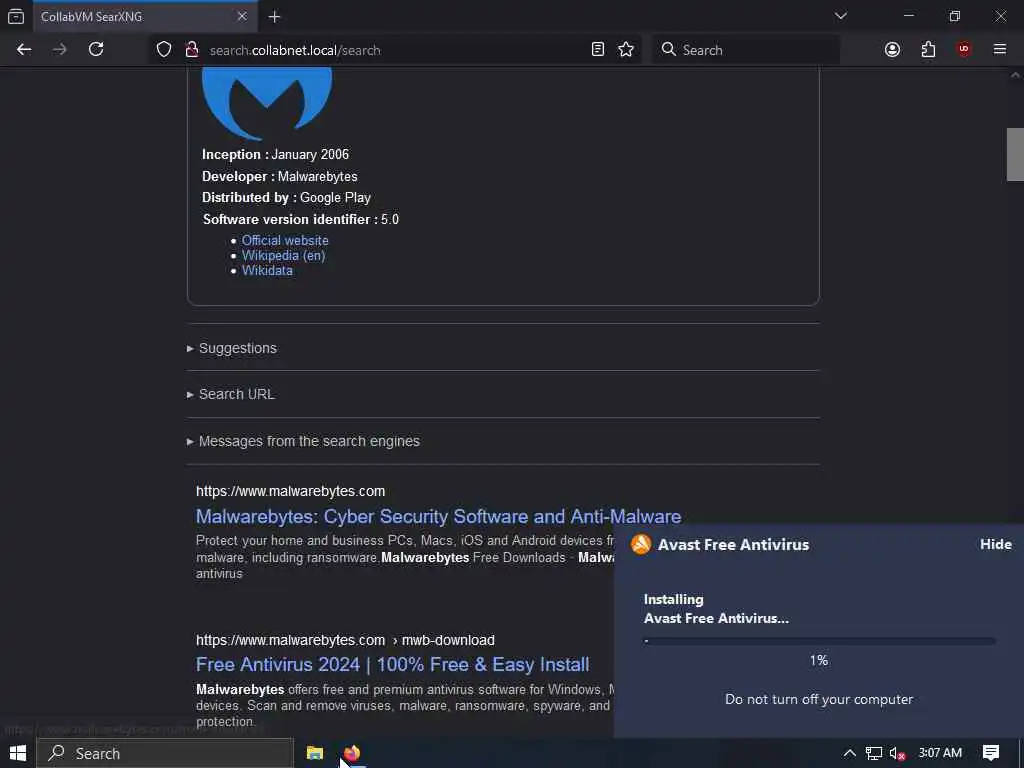Click the Firefox taskbar icon
The width and height of the screenshot is (1024, 768).
pos(352,753)
